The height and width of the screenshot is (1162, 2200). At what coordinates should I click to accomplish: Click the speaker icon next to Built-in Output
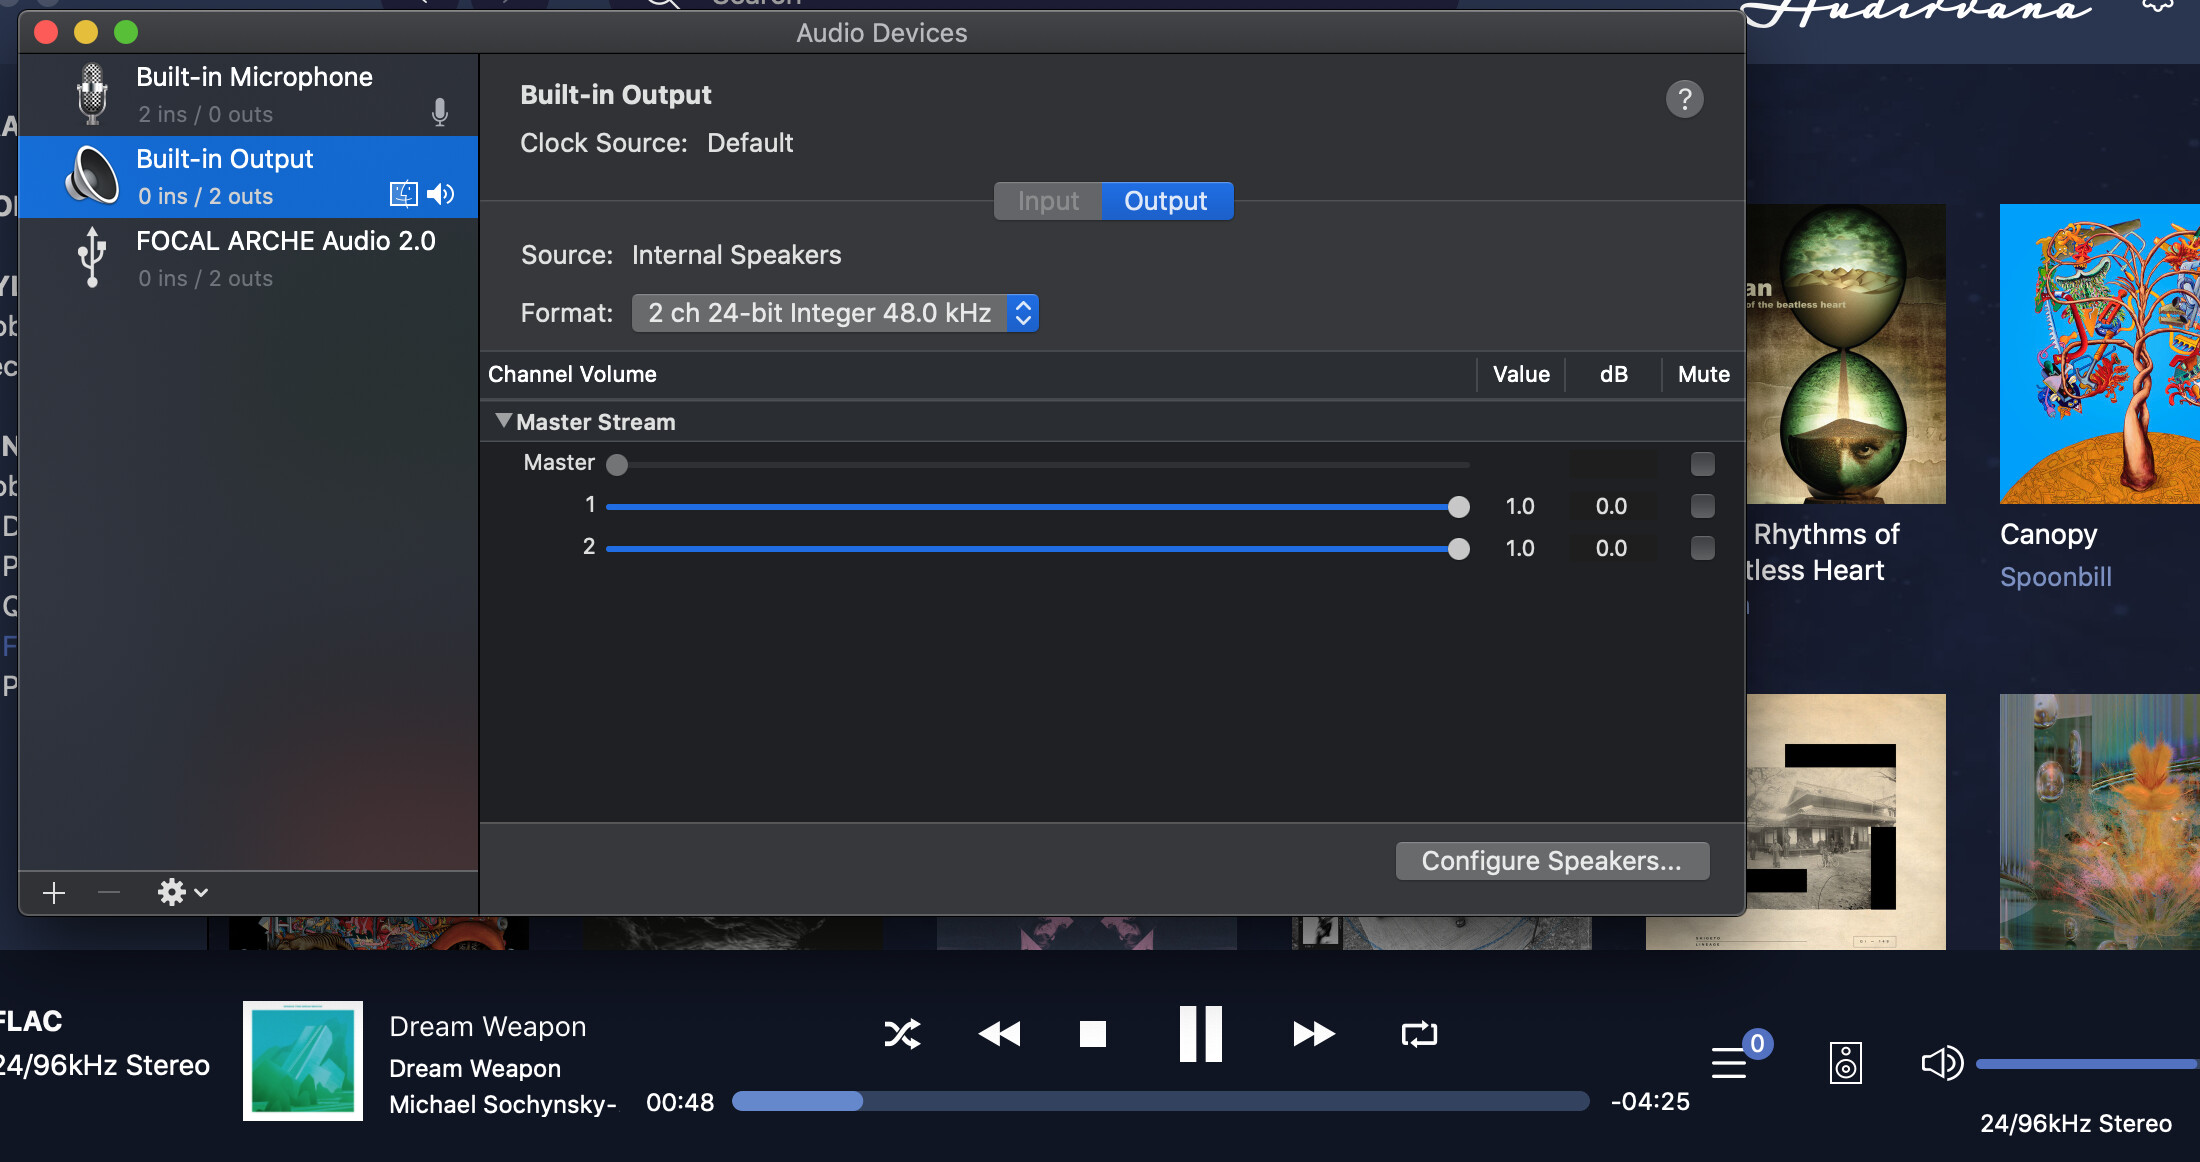point(441,194)
